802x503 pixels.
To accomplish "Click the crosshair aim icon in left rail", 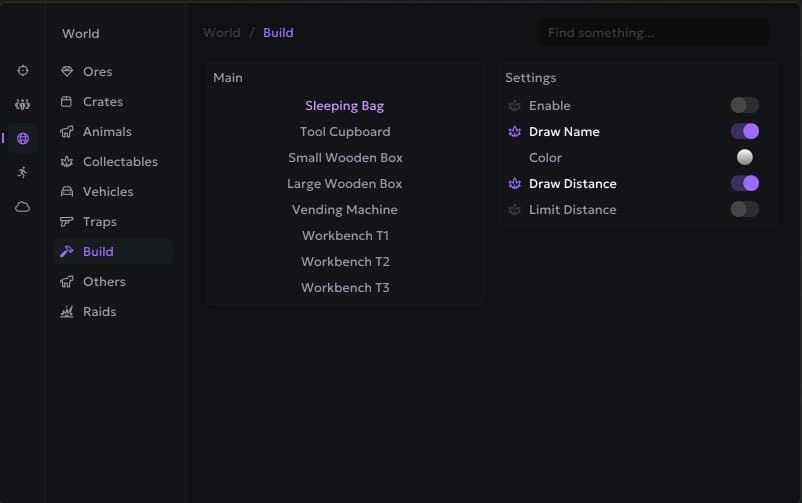I will [x=23, y=71].
